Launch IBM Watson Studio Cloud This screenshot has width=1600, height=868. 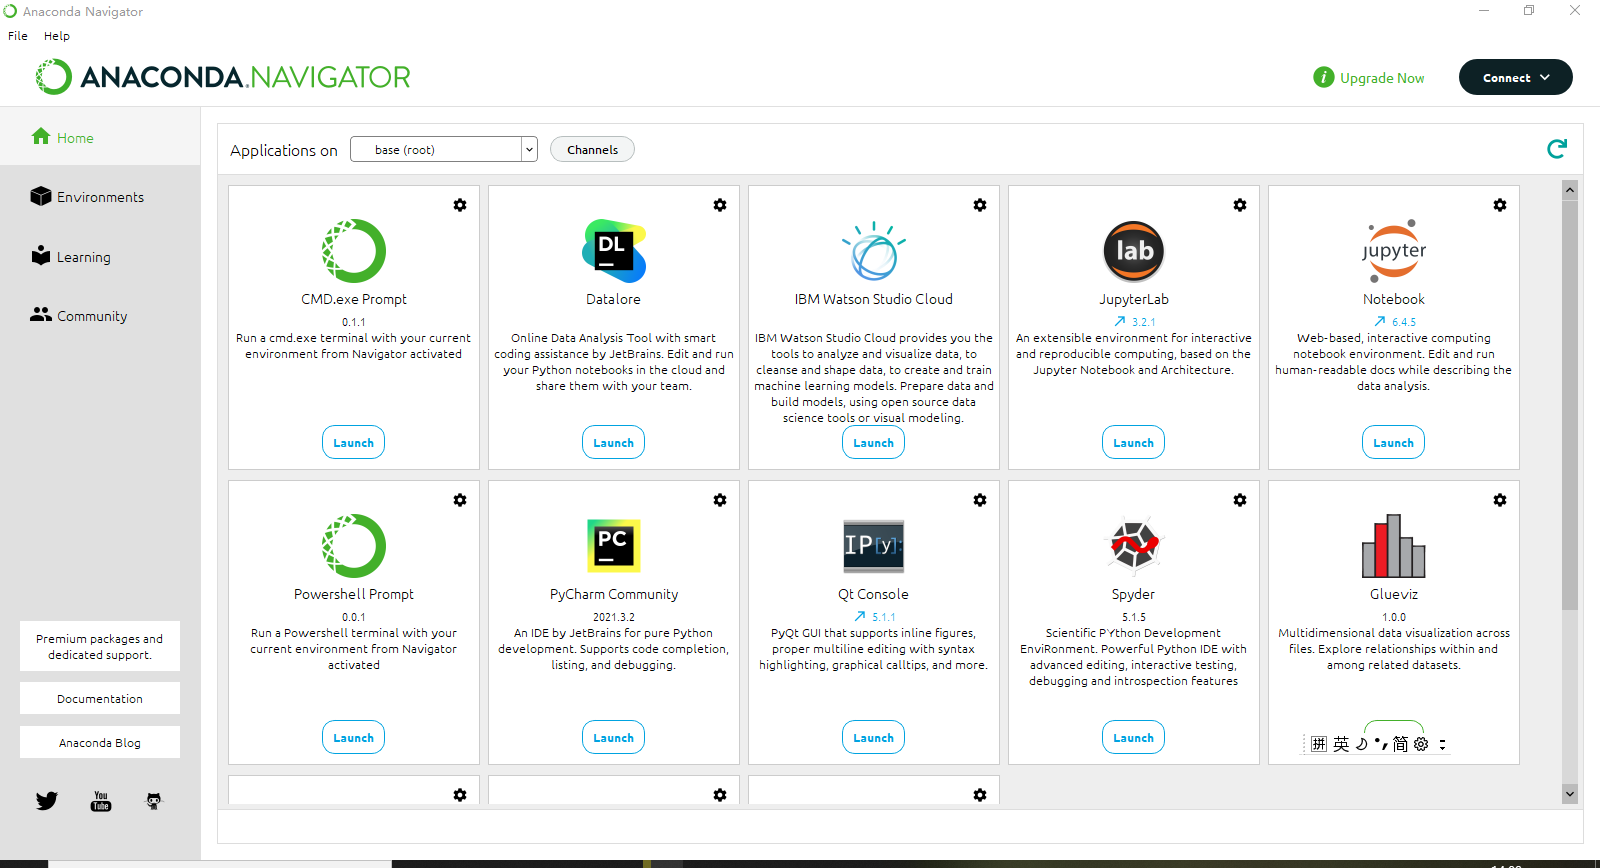tap(873, 443)
